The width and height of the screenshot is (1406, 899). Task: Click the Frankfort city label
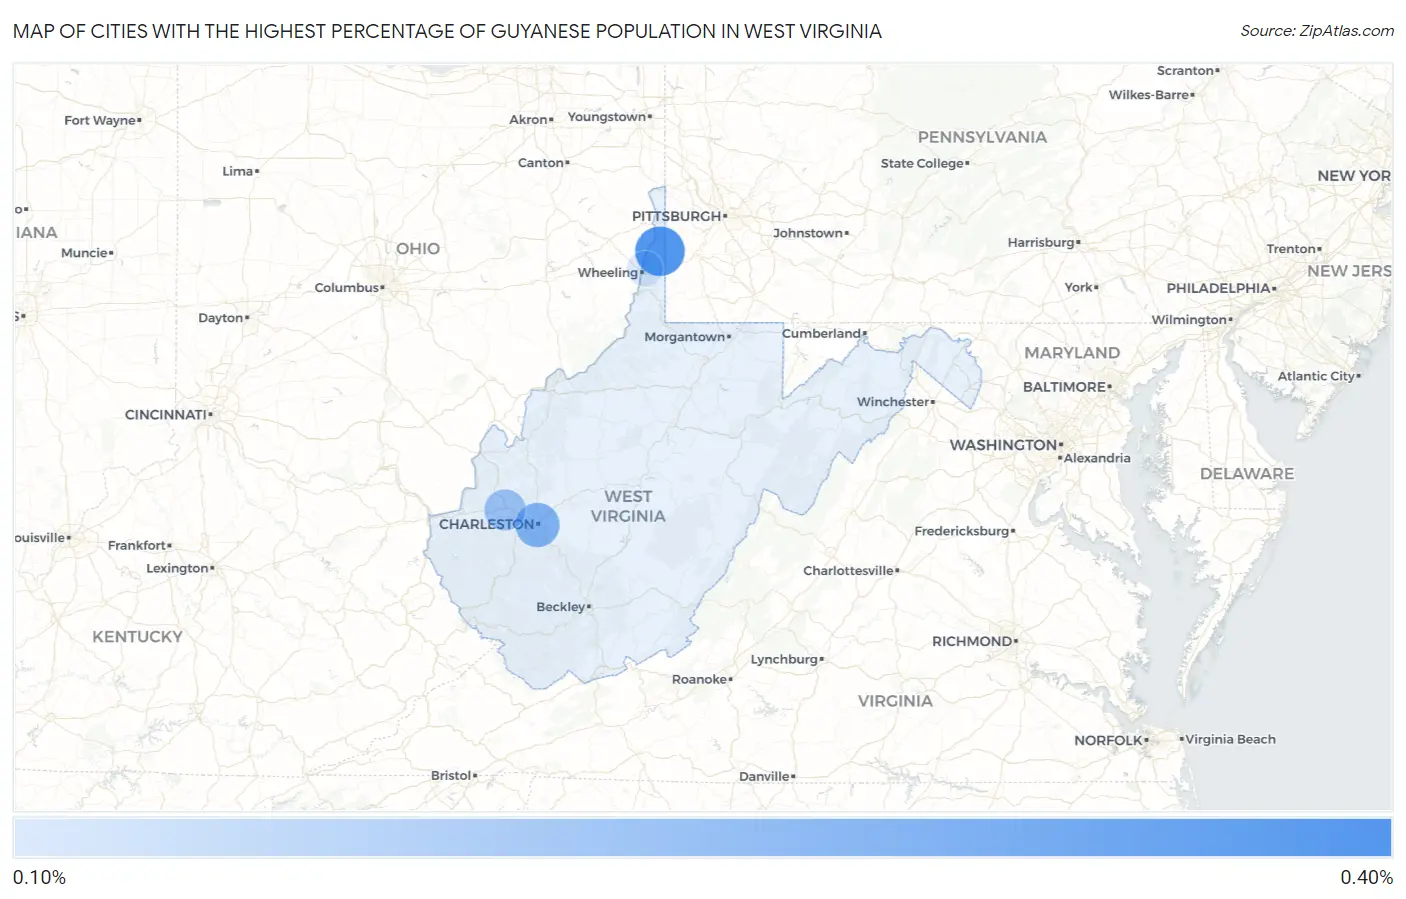pos(137,546)
